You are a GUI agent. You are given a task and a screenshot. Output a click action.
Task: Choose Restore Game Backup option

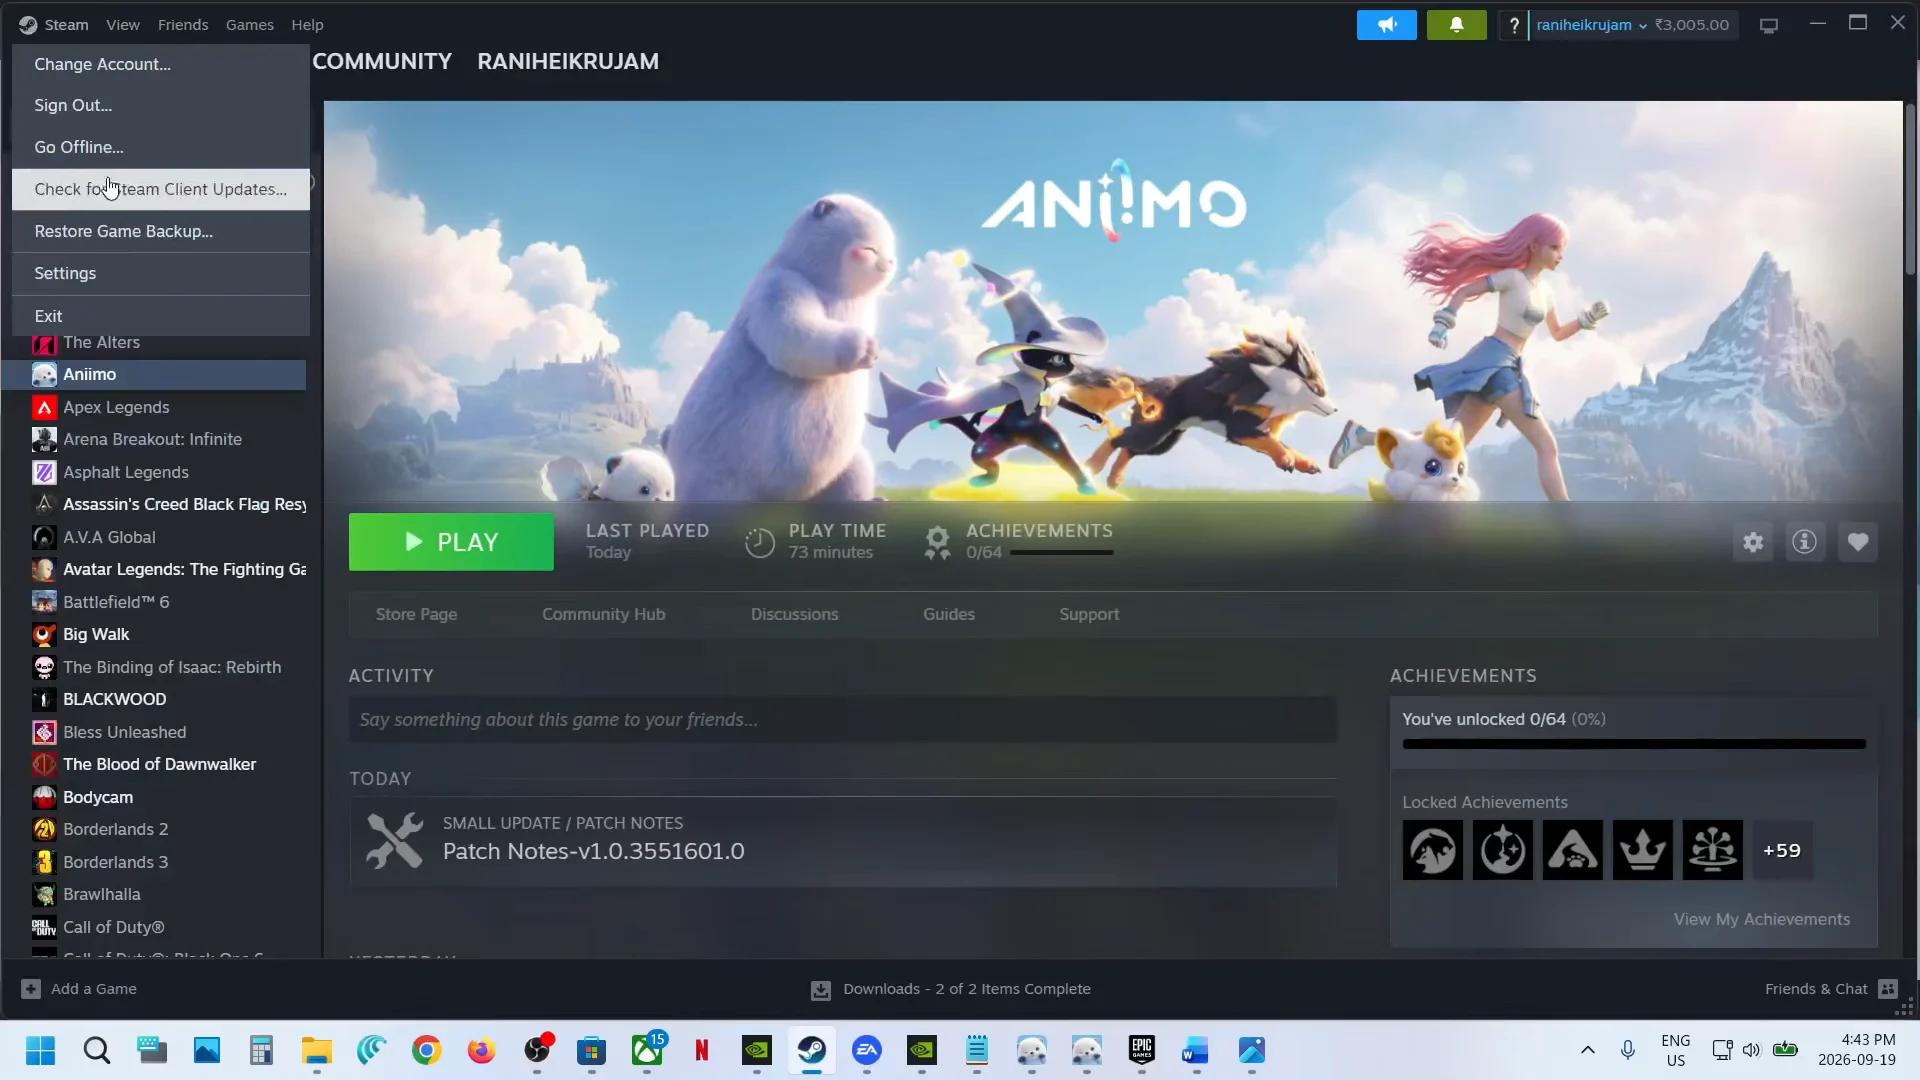[161, 231]
